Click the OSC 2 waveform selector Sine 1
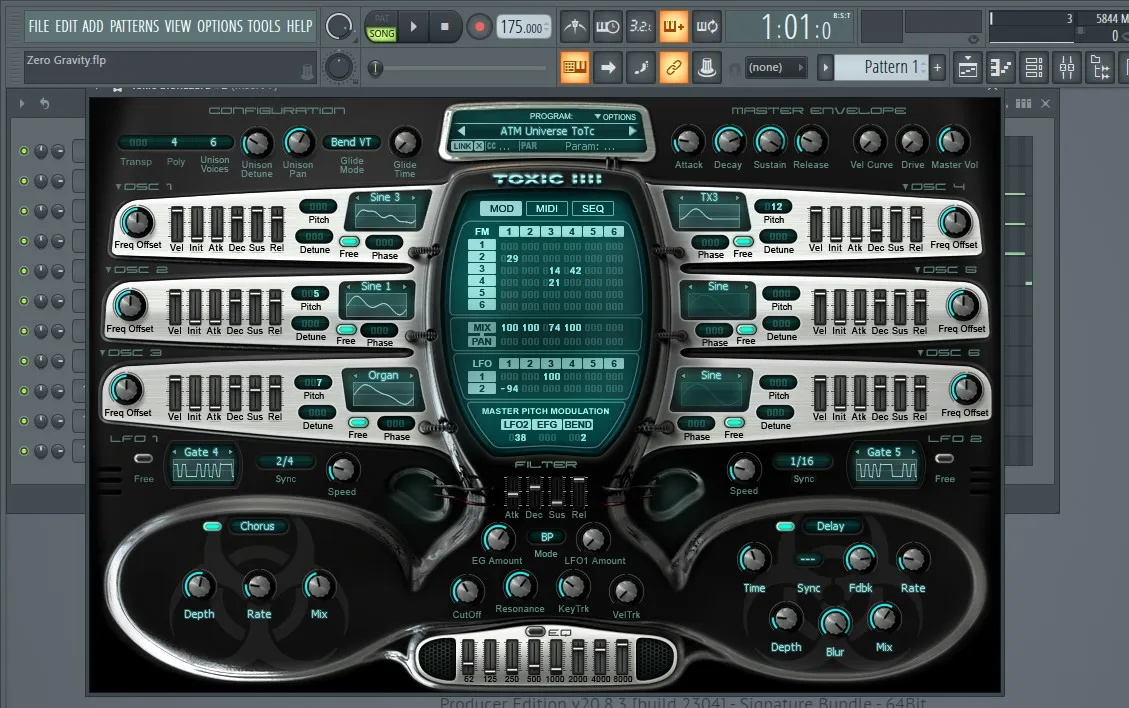The height and width of the screenshot is (708, 1129). coord(376,287)
